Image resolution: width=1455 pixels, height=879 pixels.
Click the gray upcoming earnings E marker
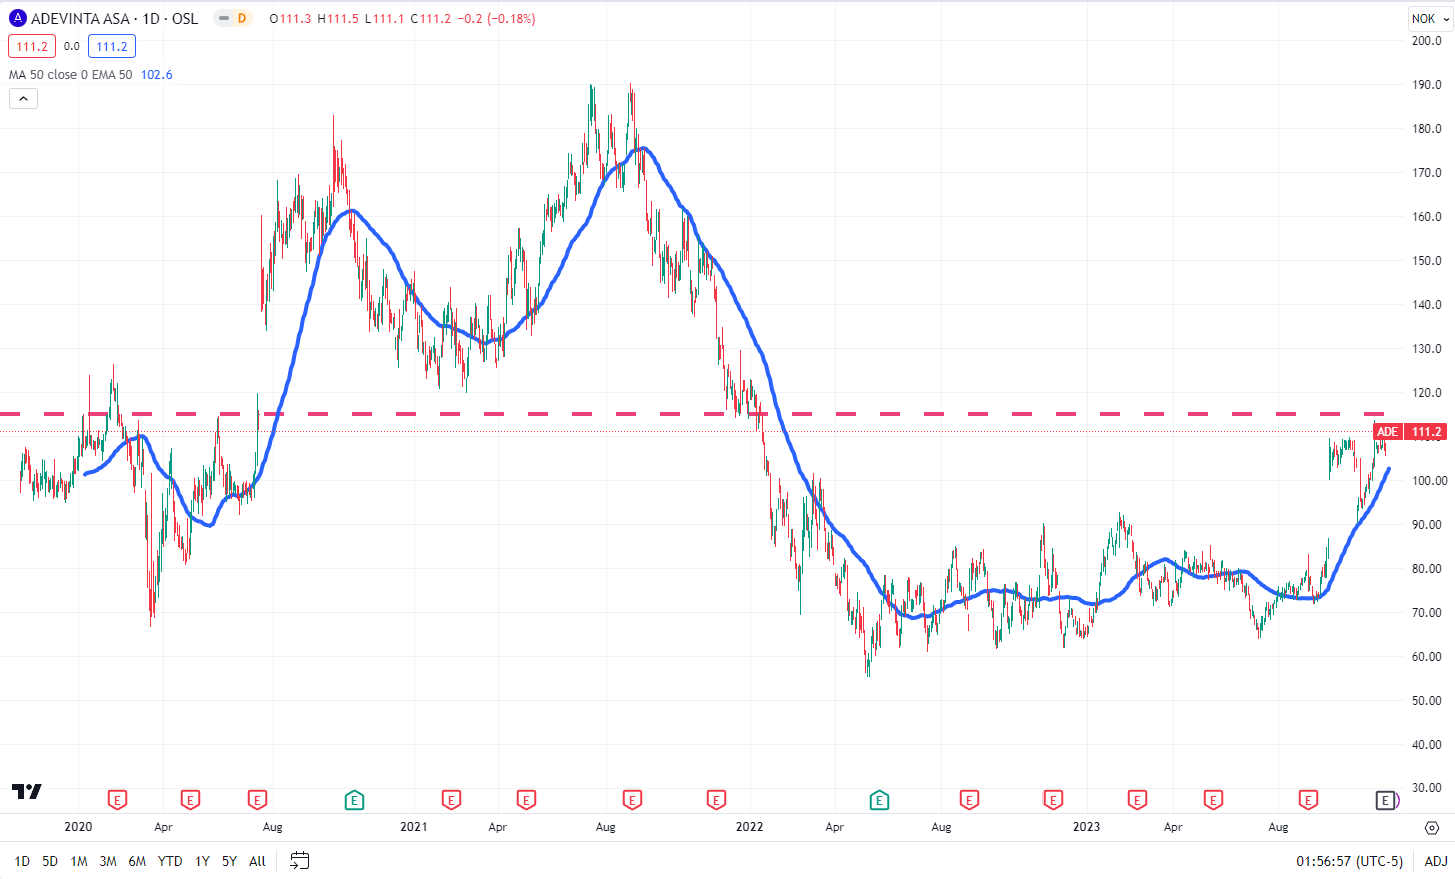click(x=1385, y=800)
